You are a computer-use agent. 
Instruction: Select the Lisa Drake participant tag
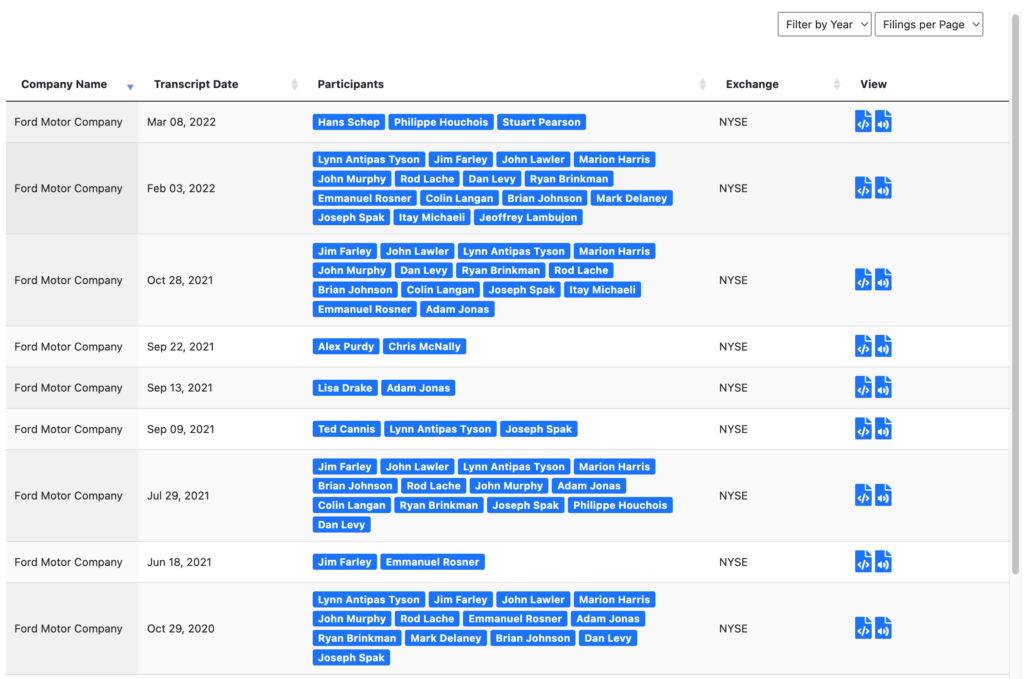(x=345, y=388)
